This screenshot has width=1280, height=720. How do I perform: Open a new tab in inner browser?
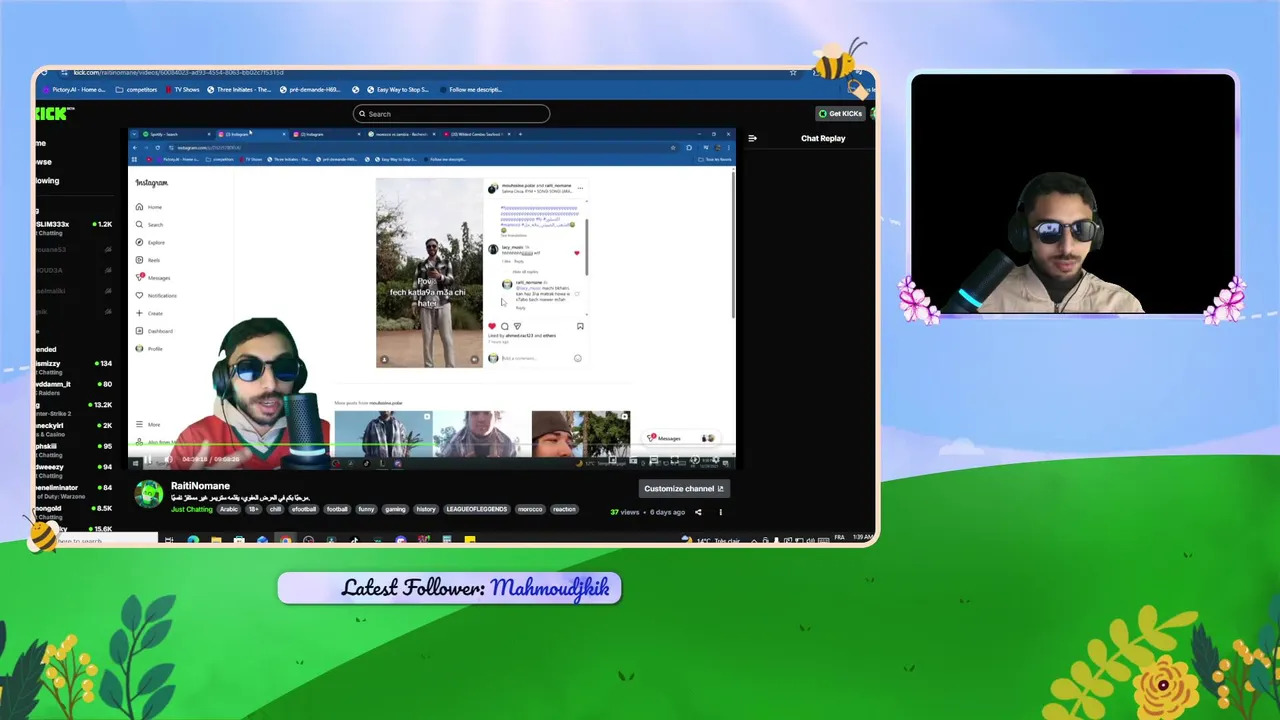click(520, 134)
